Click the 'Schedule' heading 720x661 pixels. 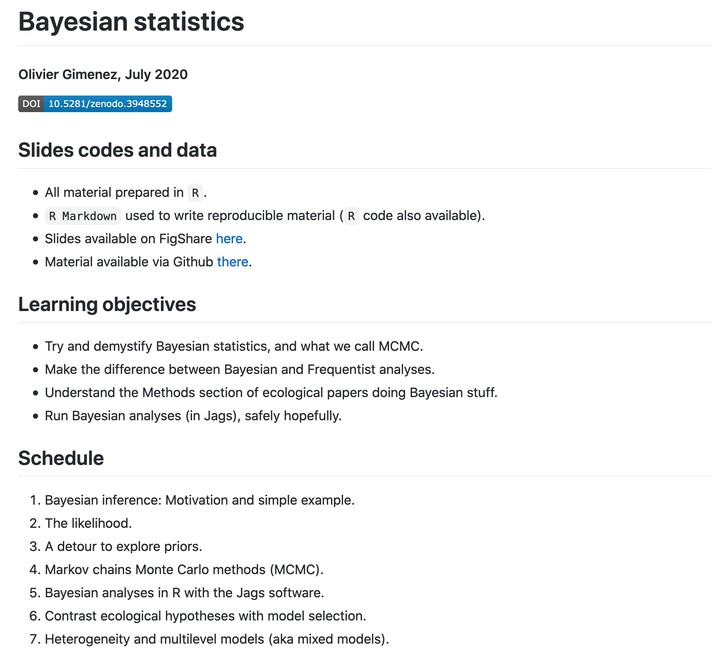[x=61, y=458]
